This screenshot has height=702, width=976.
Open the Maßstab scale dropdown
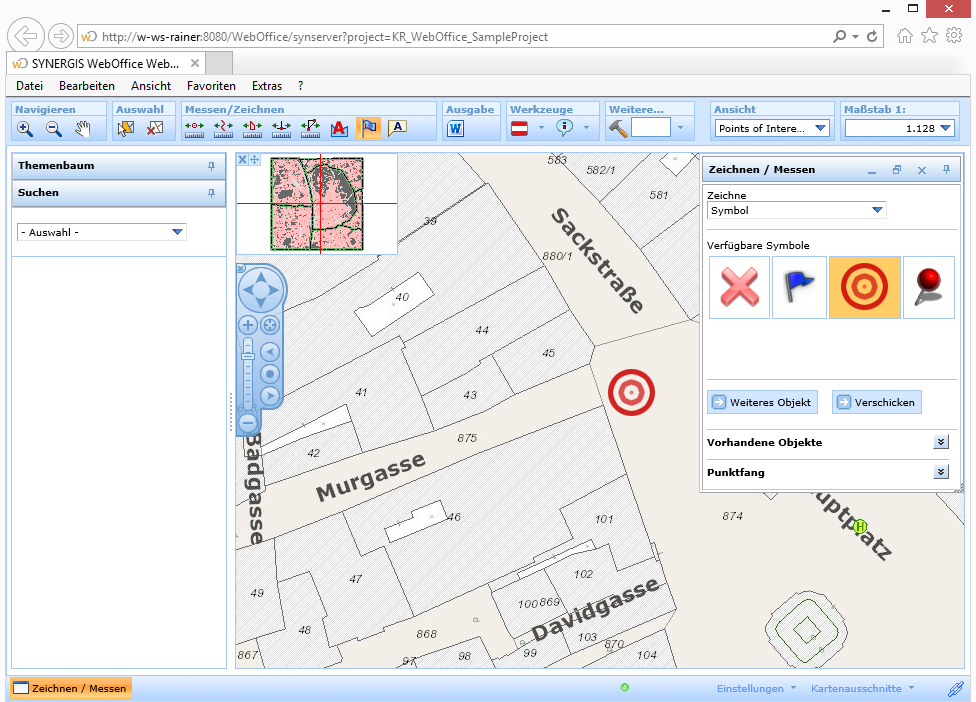tap(948, 128)
